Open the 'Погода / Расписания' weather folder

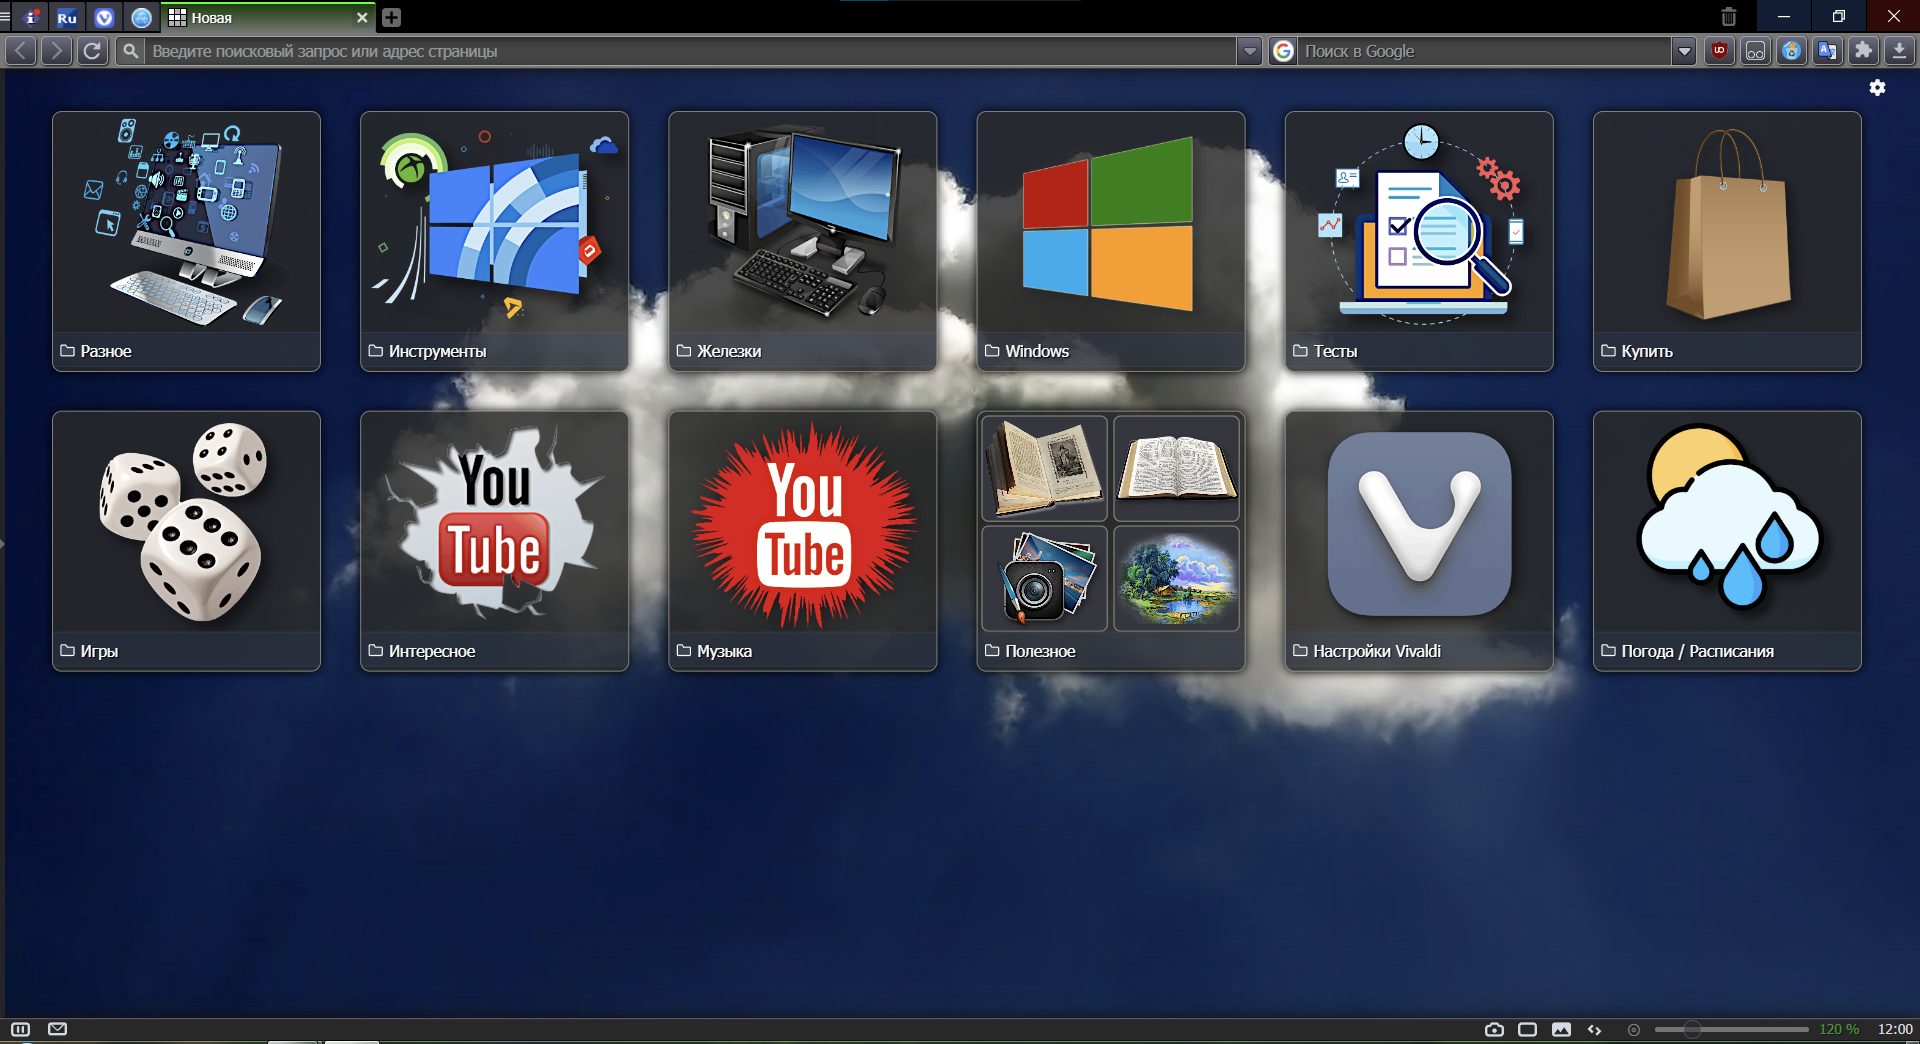click(x=1727, y=541)
